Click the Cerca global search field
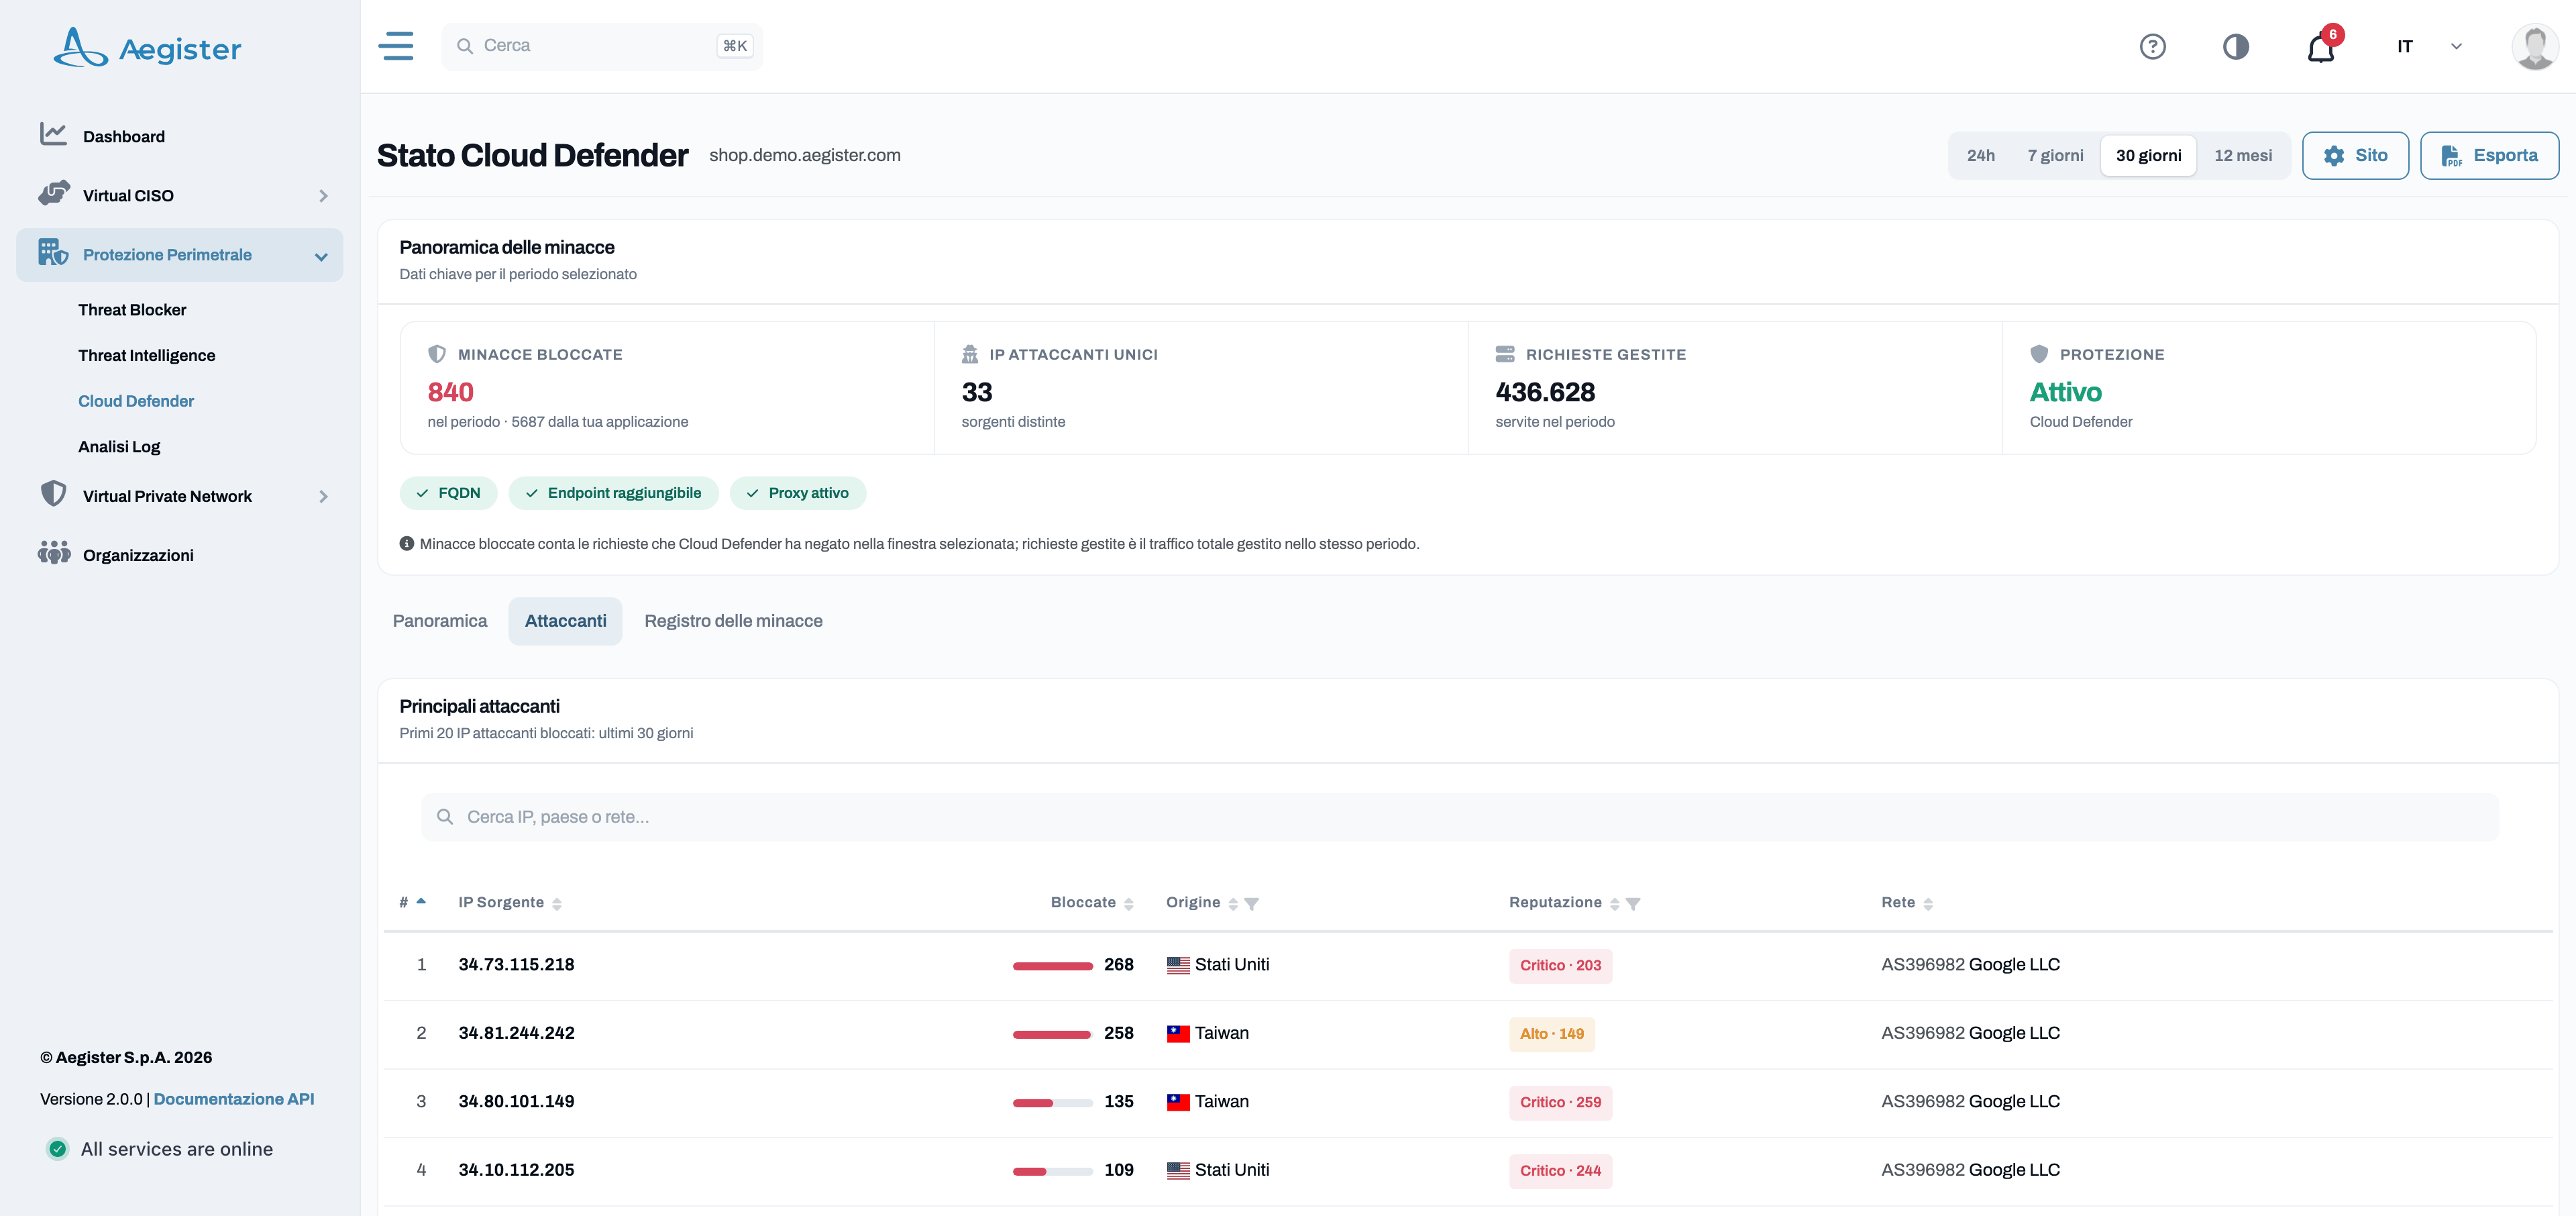2576x1216 pixels. pos(602,46)
